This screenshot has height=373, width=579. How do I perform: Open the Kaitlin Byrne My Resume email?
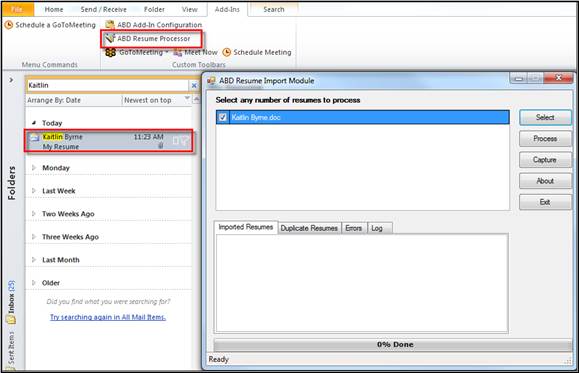pyautogui.click(x=109, y=141)
